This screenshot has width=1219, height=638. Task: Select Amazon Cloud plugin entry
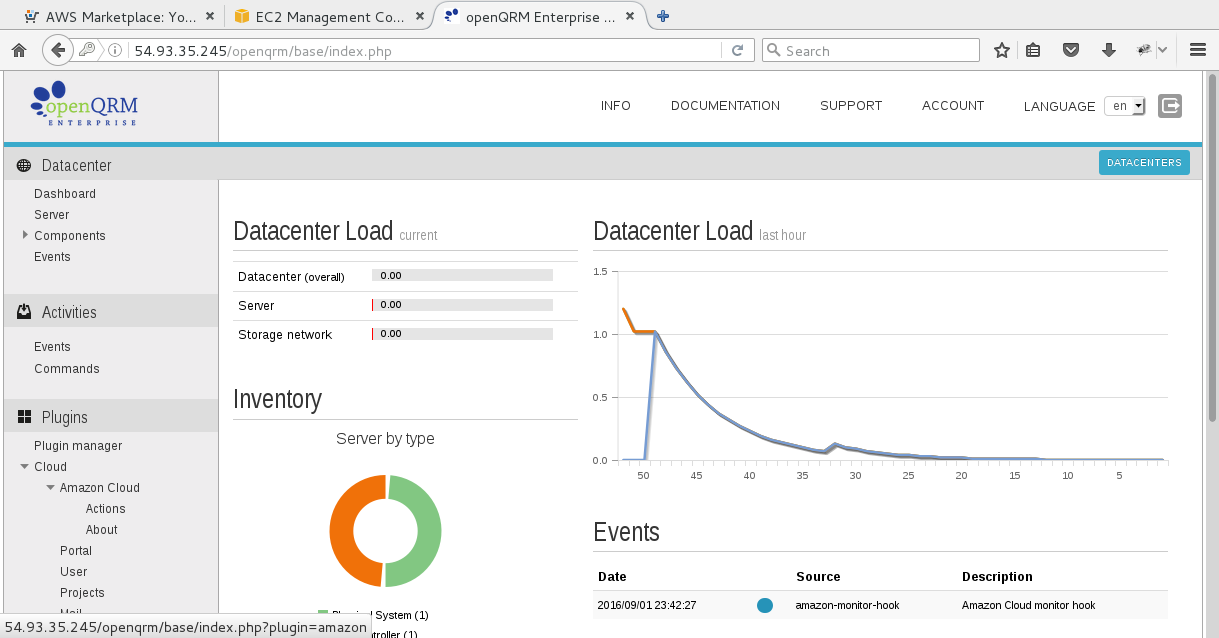point(100,487)
